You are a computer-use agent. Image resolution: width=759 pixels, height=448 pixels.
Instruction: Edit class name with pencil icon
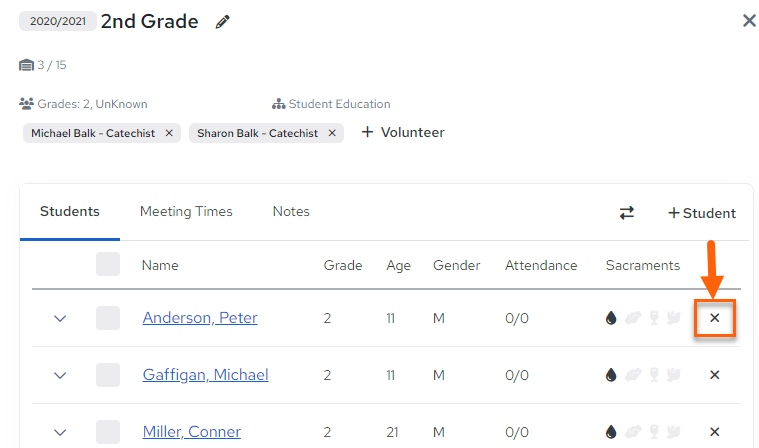coord(223,22)
